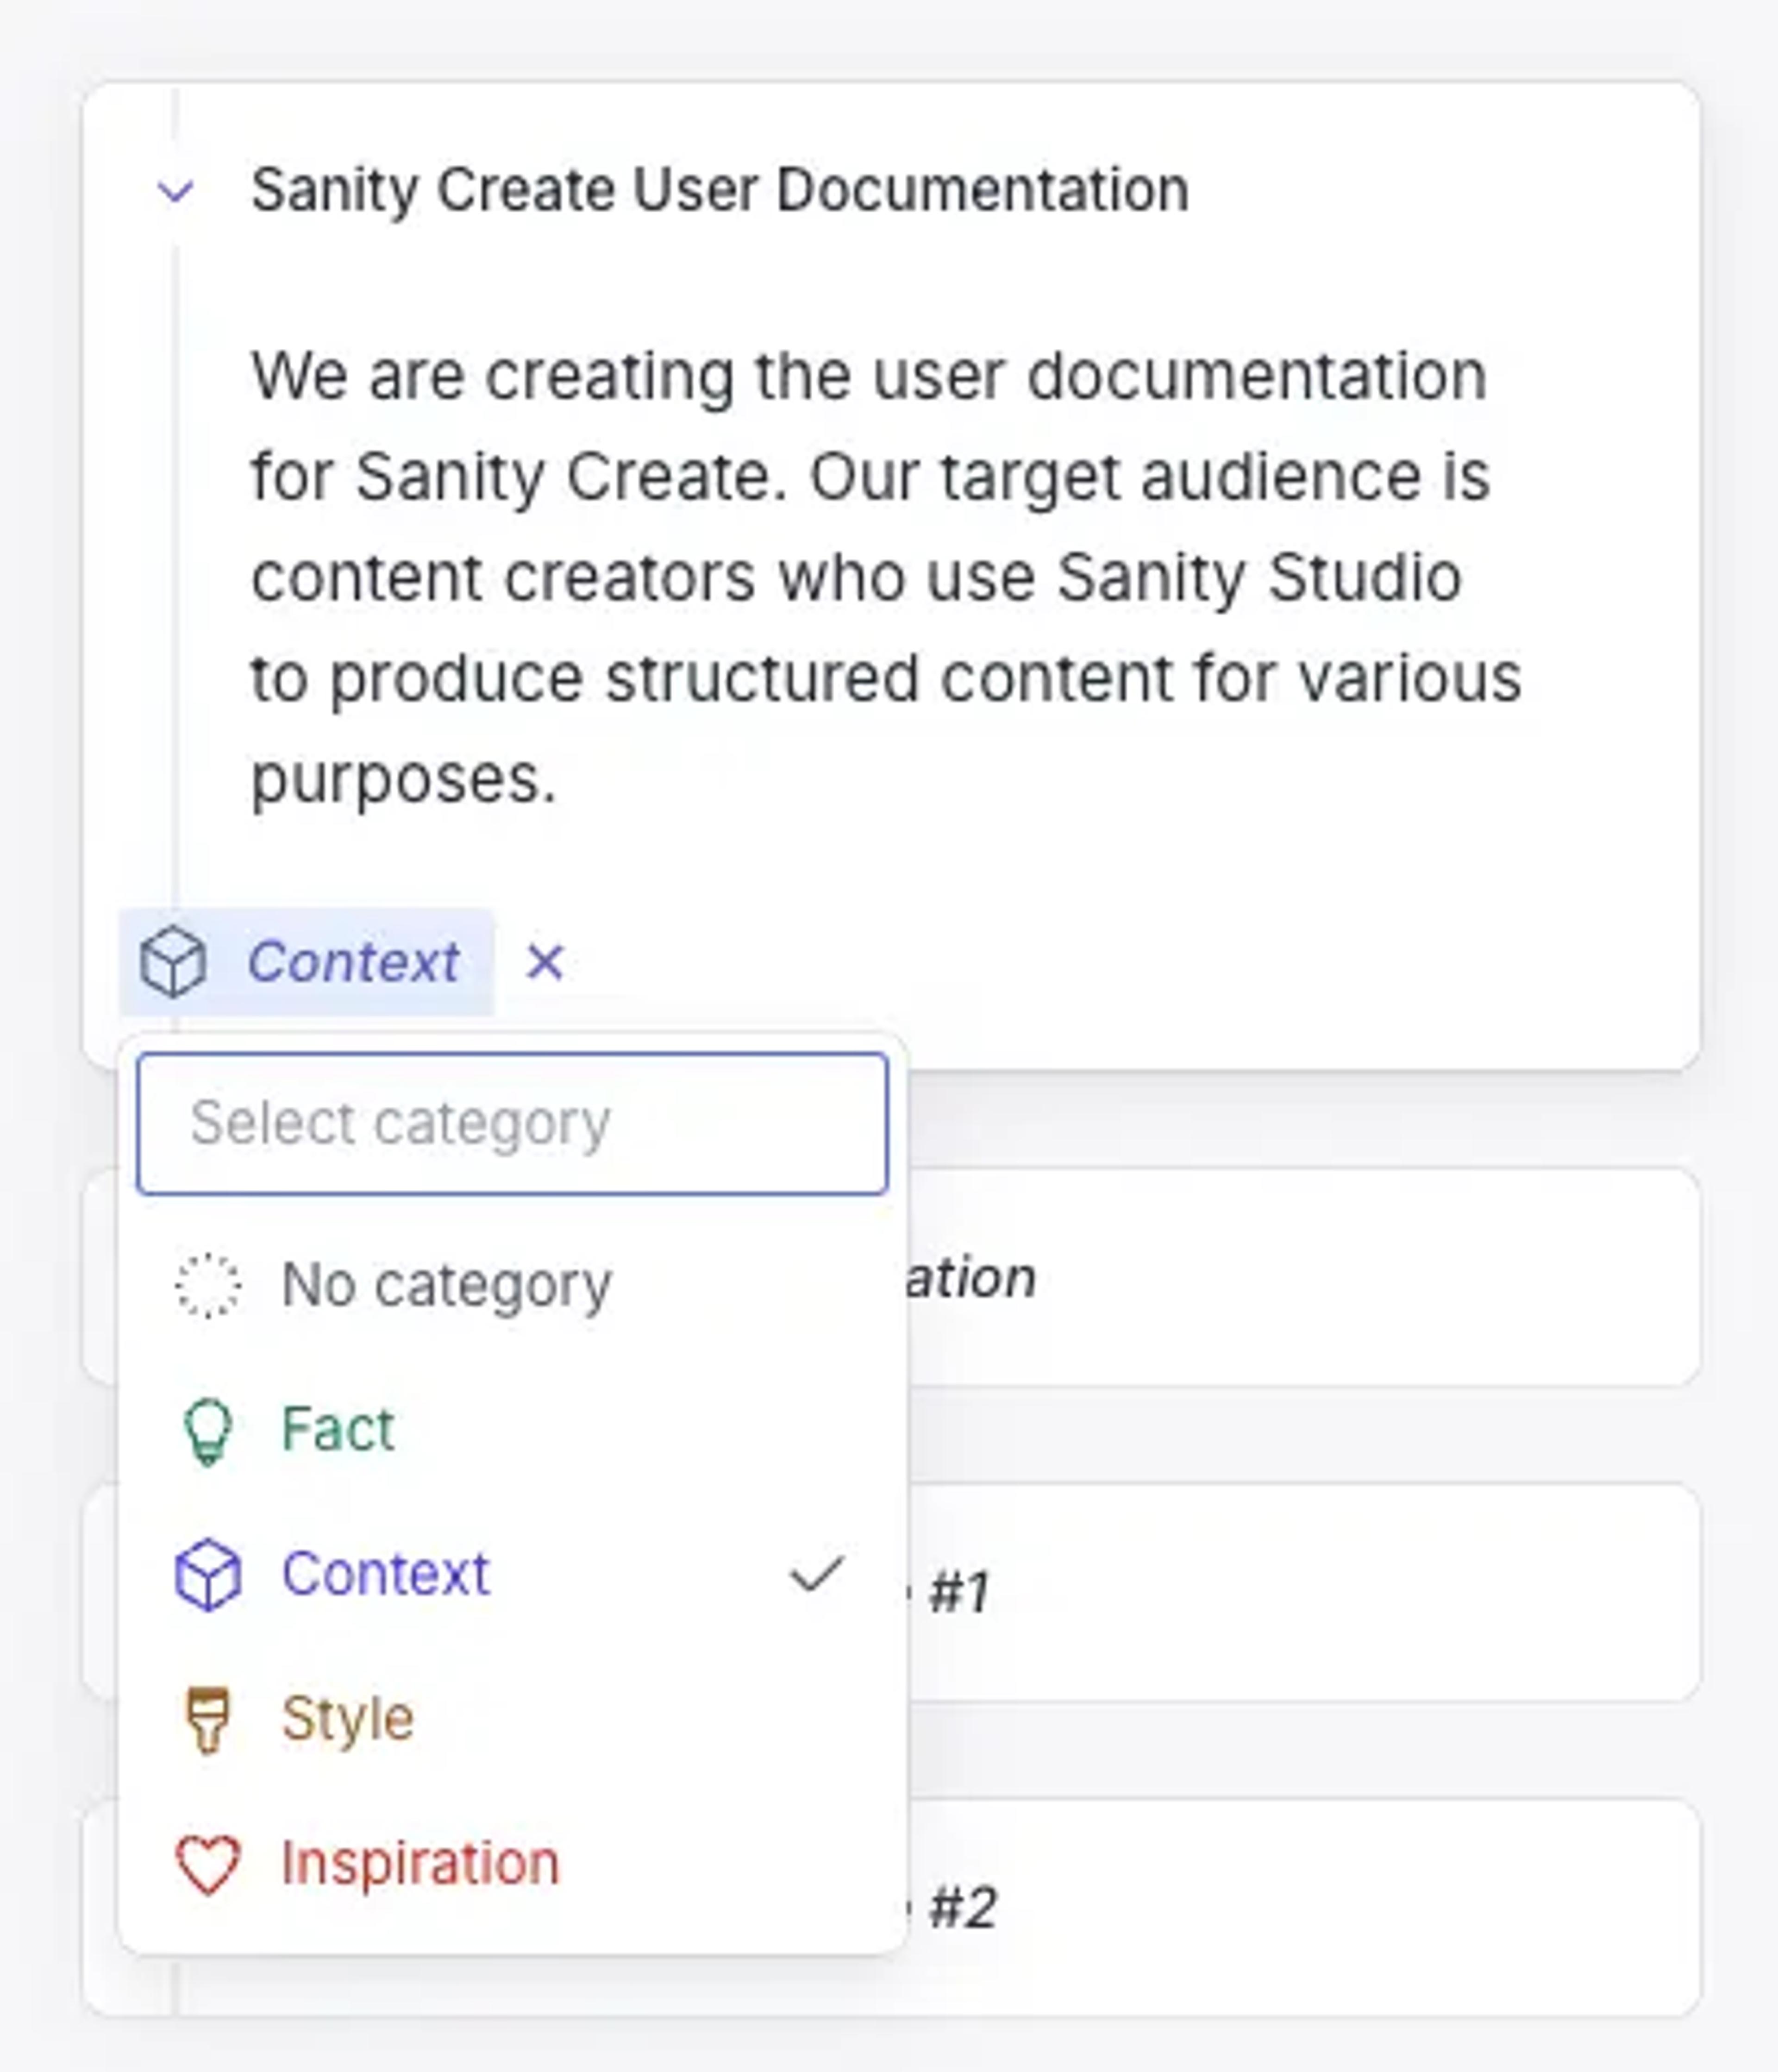
Task: Click the dotted circle No category icon
Action: (208, 1285)
